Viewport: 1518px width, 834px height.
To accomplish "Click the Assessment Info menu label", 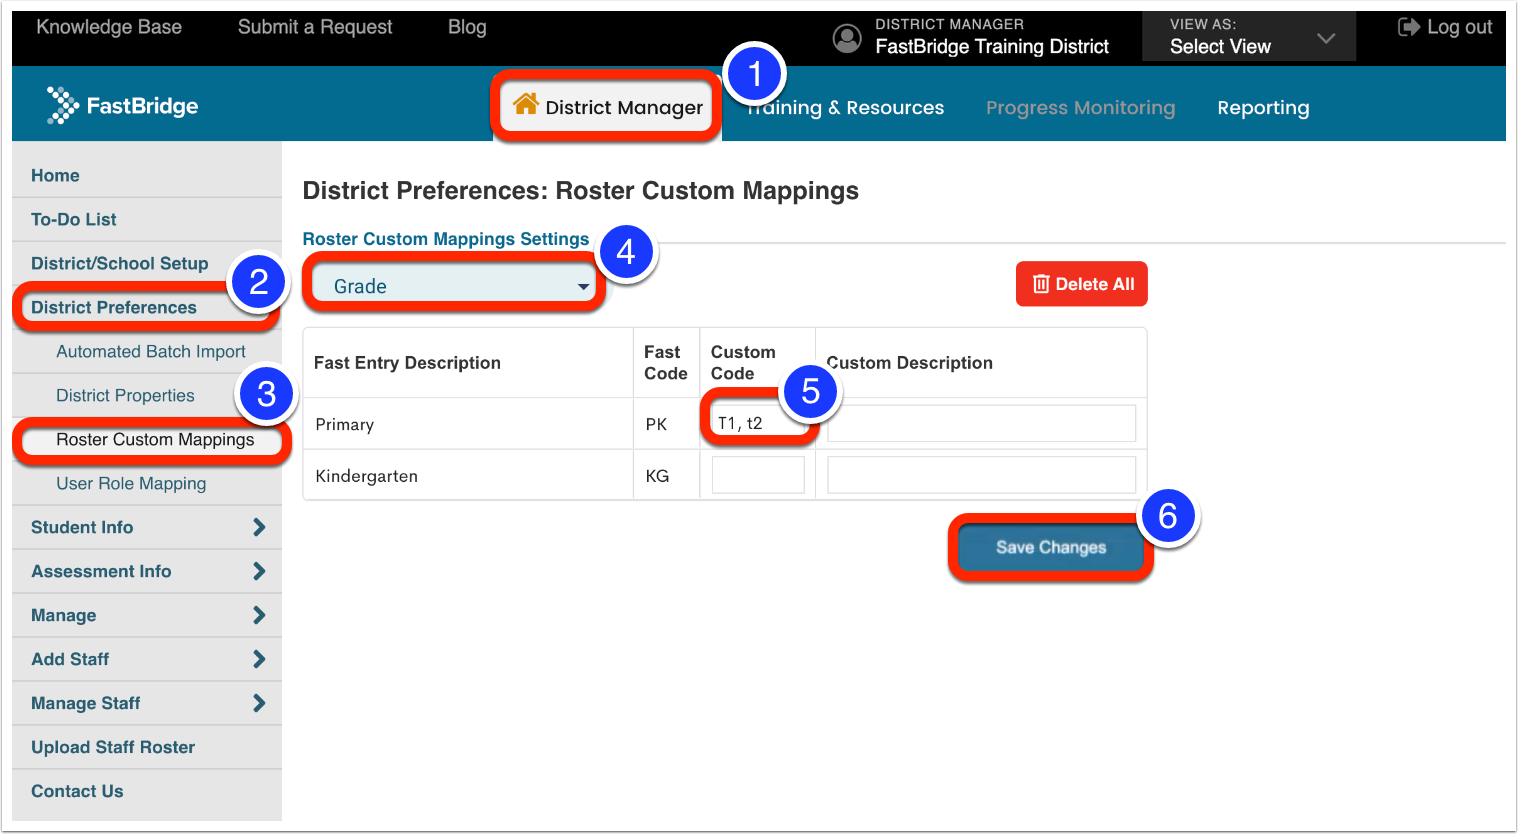I will tap(101, 571).
